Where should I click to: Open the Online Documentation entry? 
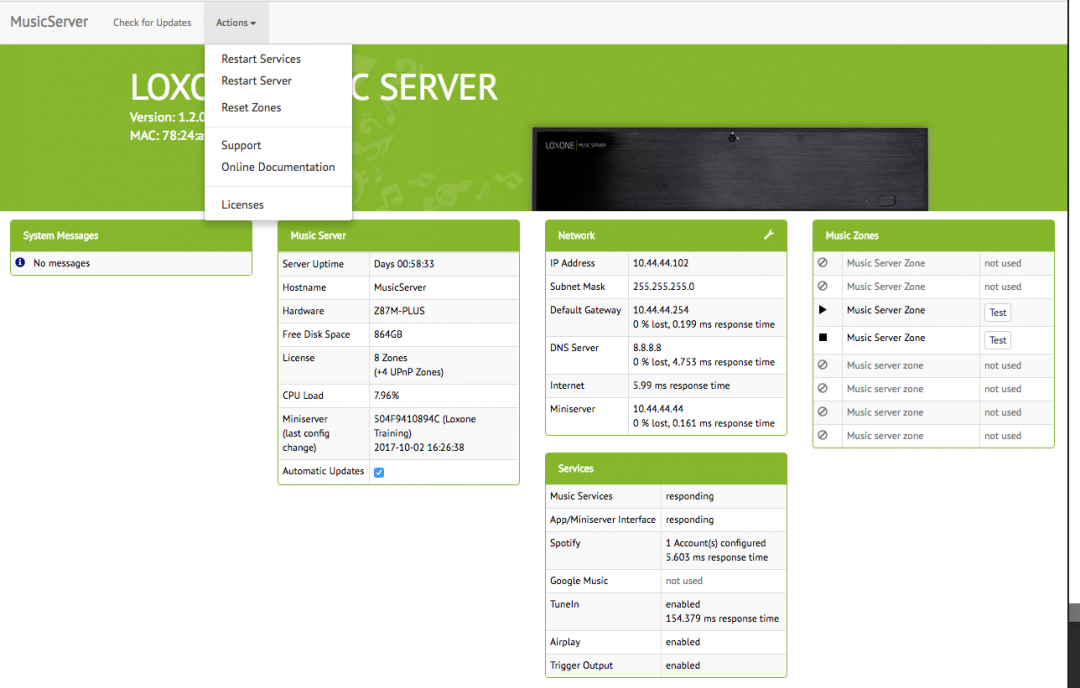277,167
